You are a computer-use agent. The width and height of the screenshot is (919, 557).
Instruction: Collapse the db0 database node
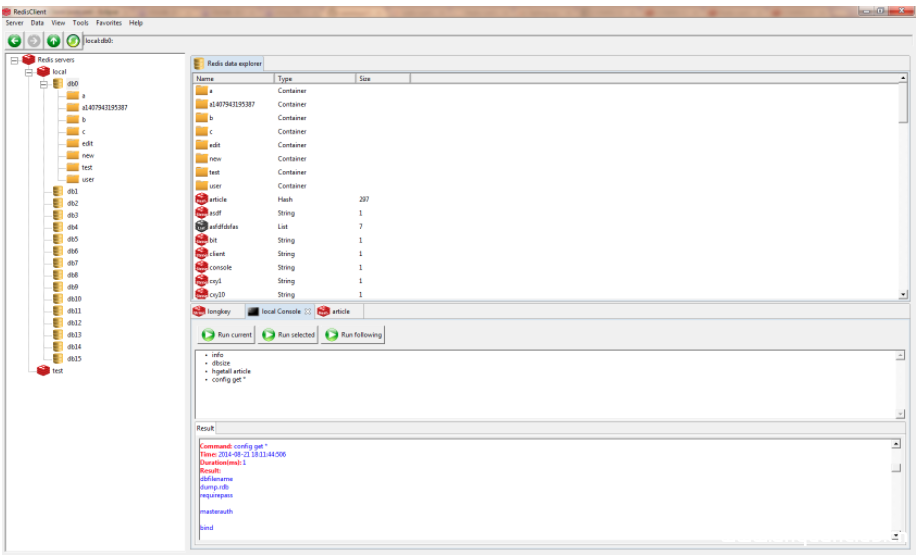[44, 84]
